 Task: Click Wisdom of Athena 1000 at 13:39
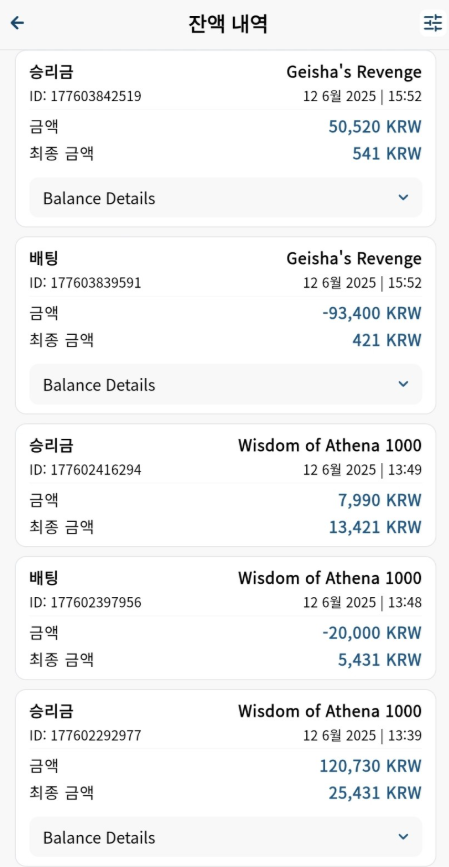tap(330, 711)
